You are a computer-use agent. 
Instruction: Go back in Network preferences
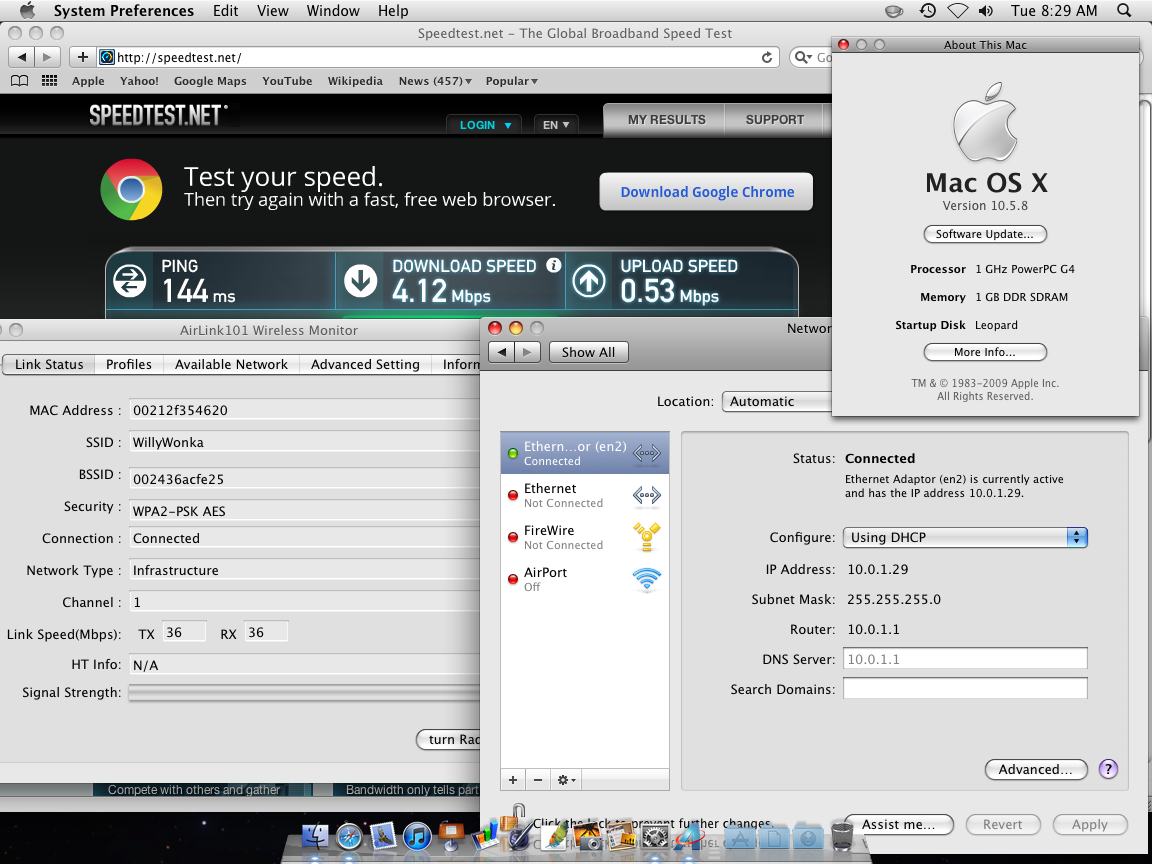[502, 352]
